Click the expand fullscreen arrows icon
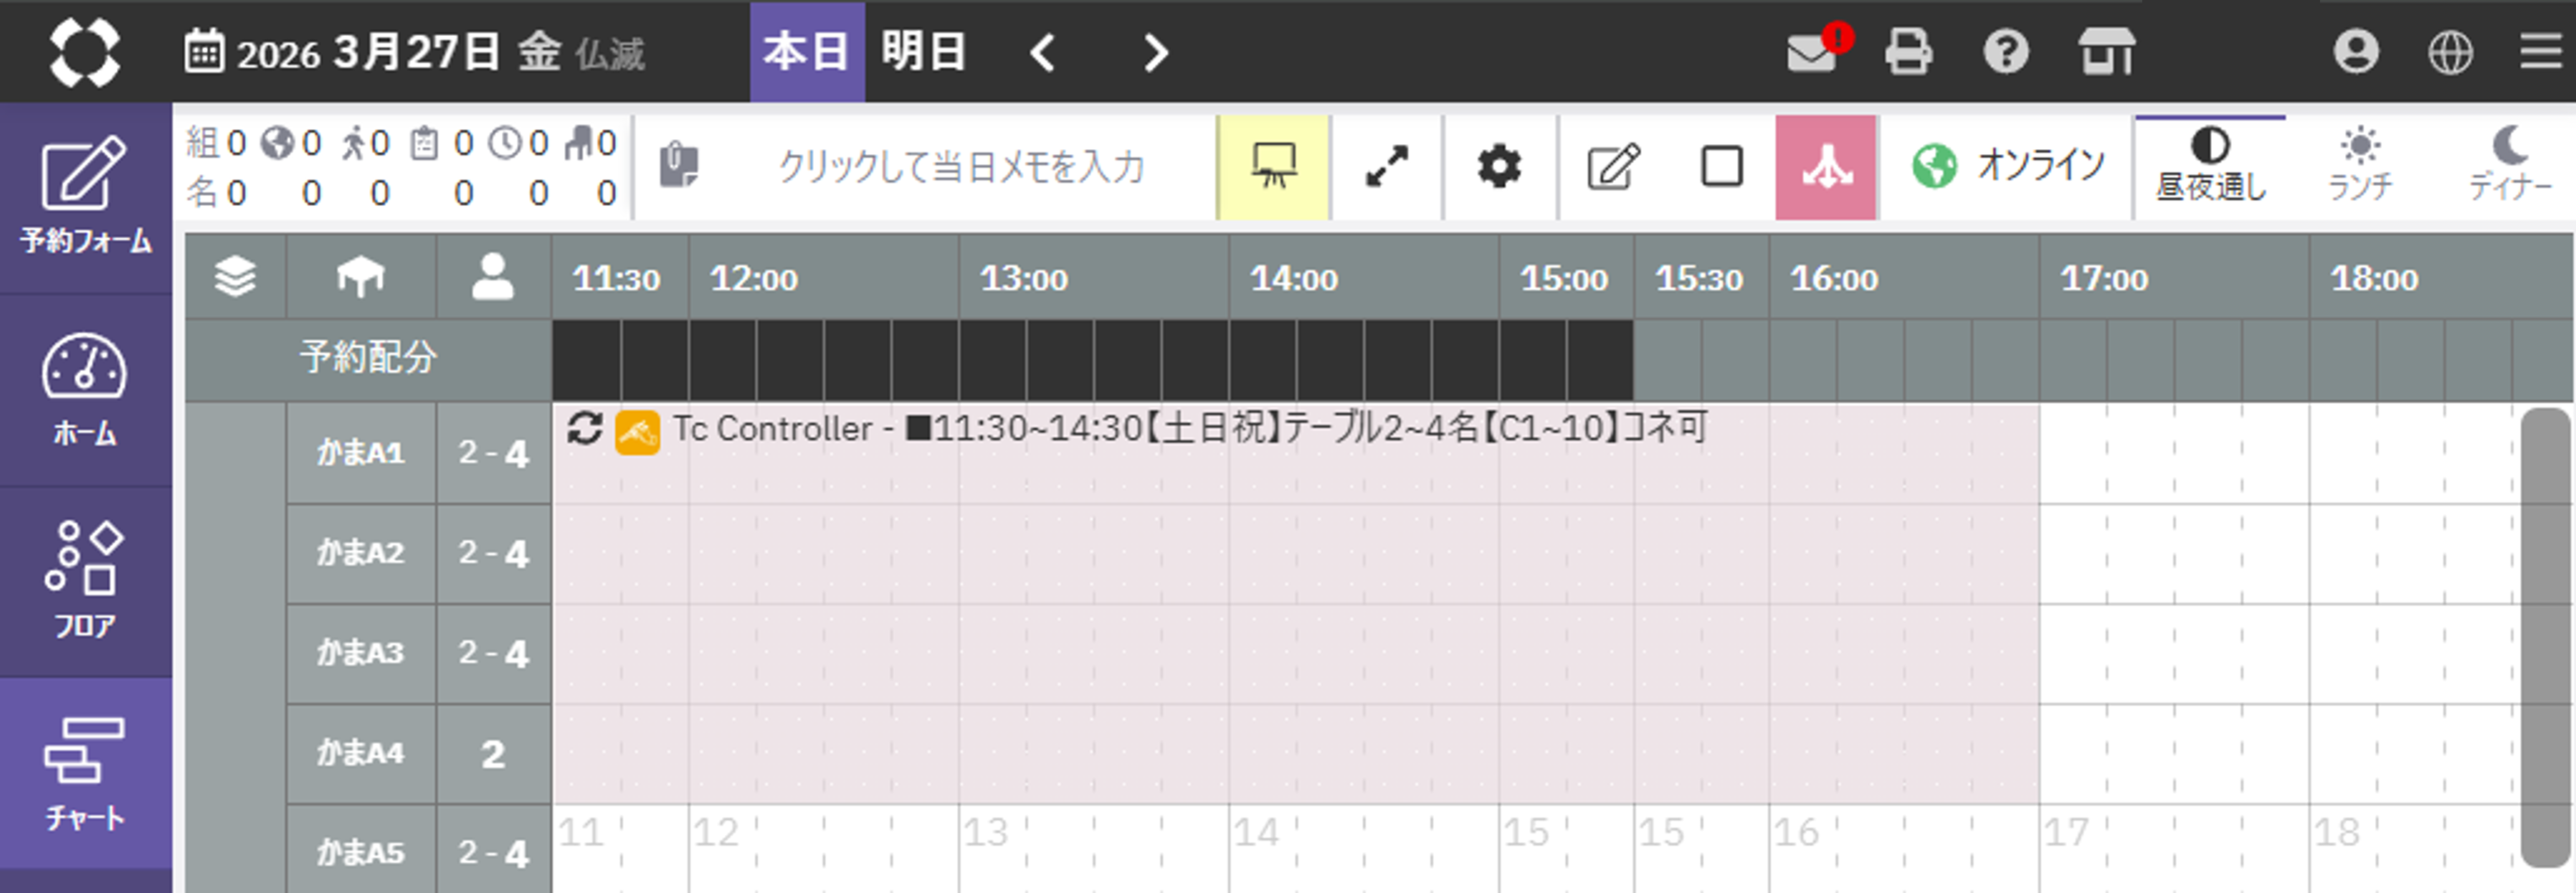 click(x=1387, y=167)
